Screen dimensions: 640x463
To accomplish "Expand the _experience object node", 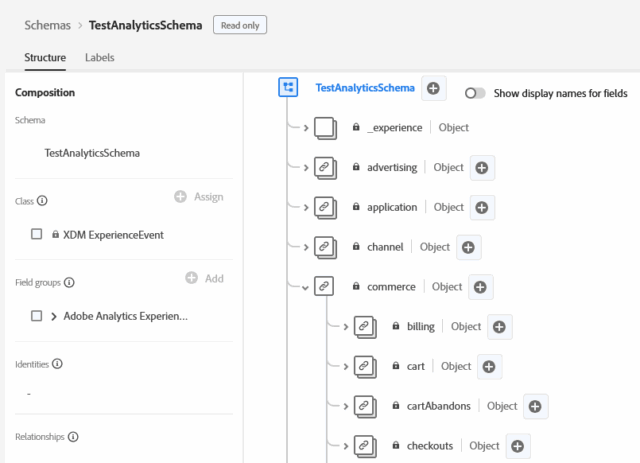I will point(305,128).
